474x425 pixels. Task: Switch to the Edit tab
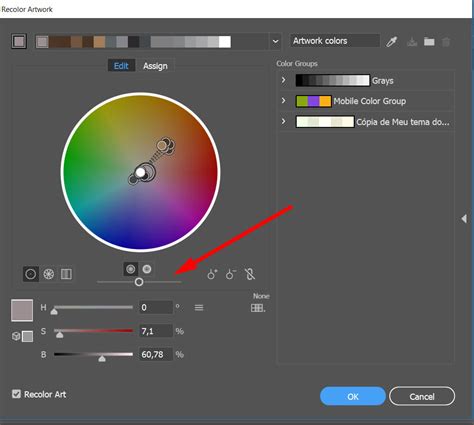tap(121, 66)
